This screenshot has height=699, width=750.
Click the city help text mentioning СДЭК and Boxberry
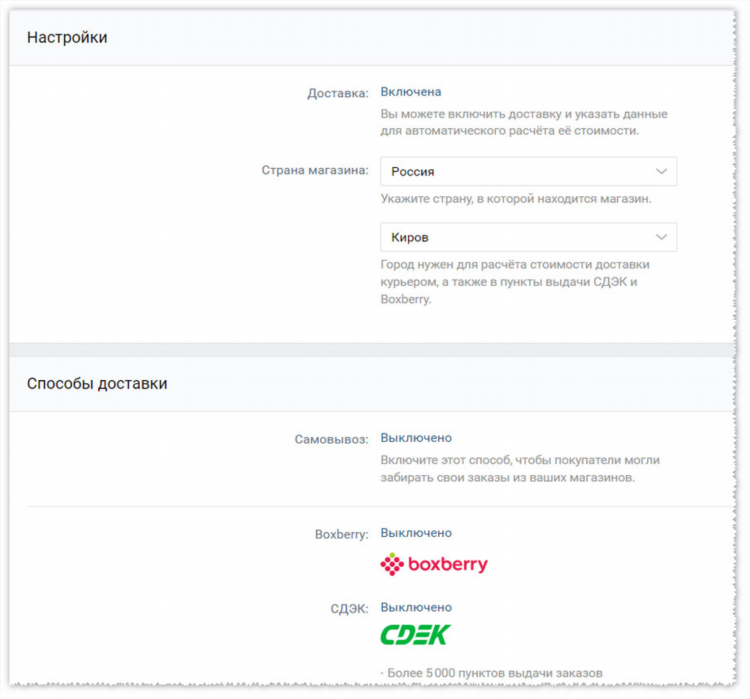515,282
